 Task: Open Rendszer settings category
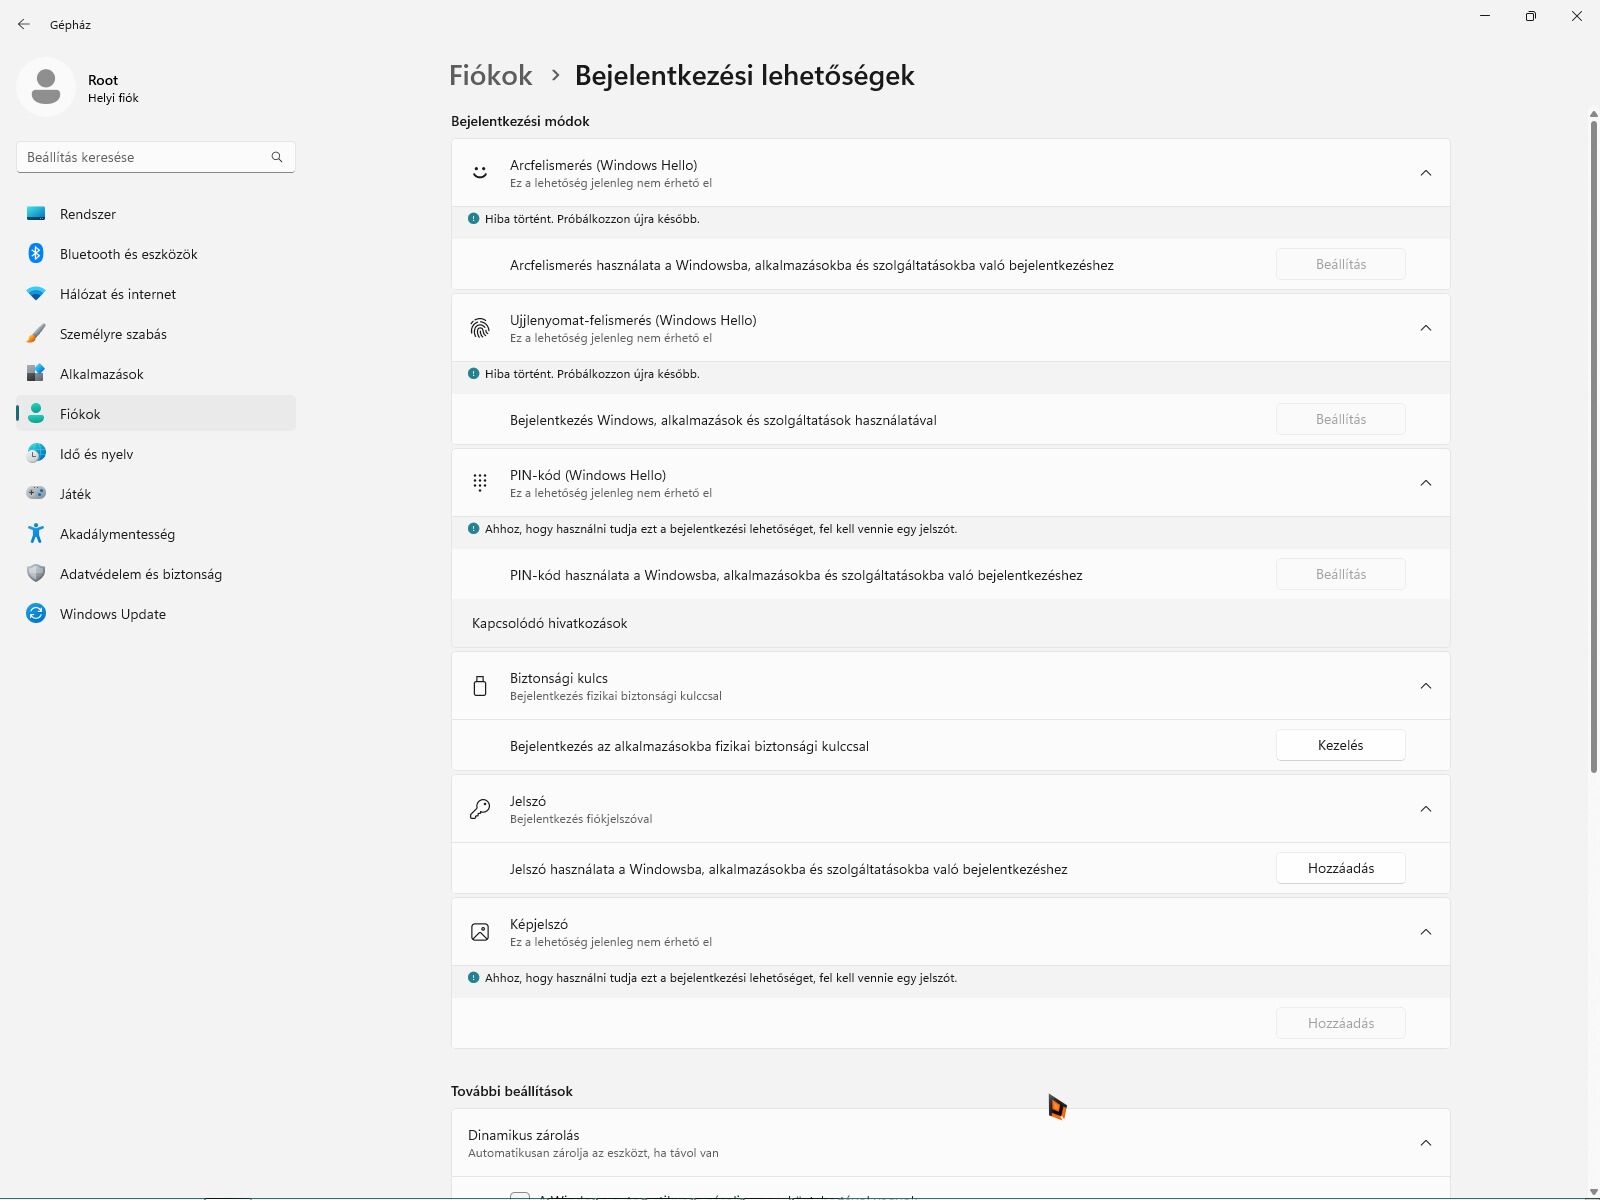click(x=156, y=214)
